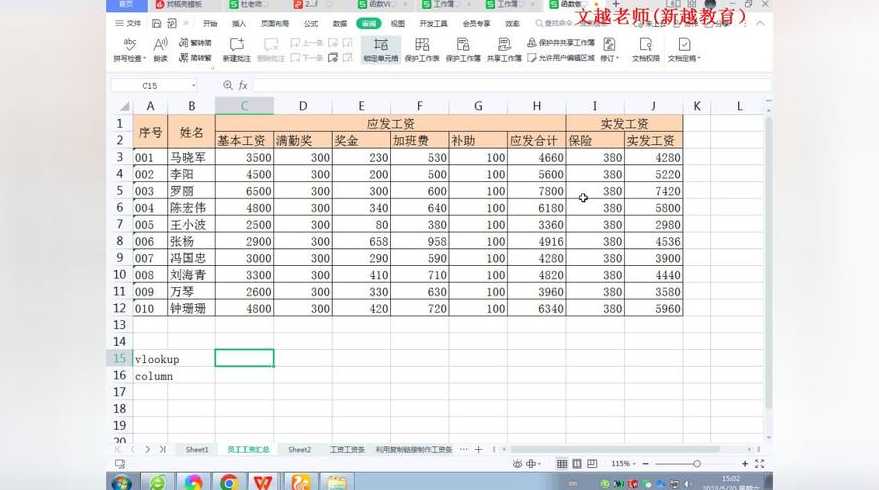
Task: Open the Spell Check (拼写检查) tool
Action: 129,49
